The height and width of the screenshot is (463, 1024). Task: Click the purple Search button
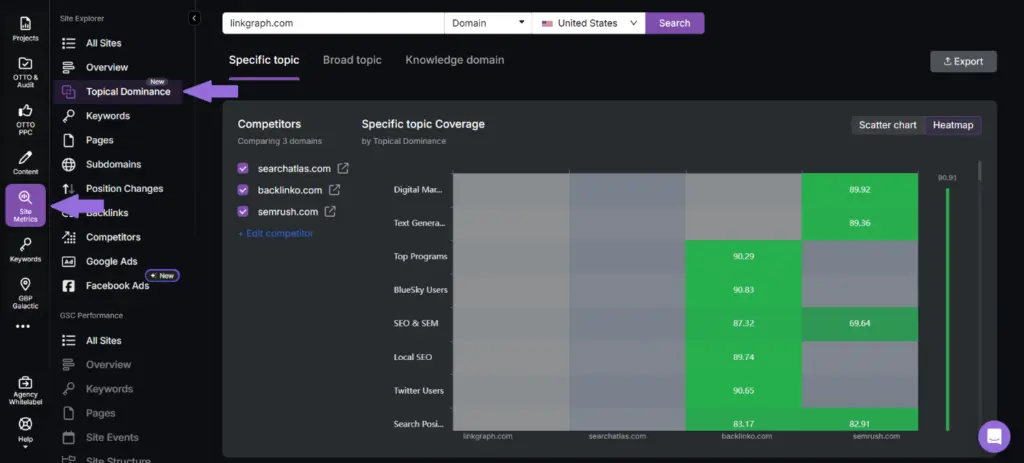click(x=675, y=23)
